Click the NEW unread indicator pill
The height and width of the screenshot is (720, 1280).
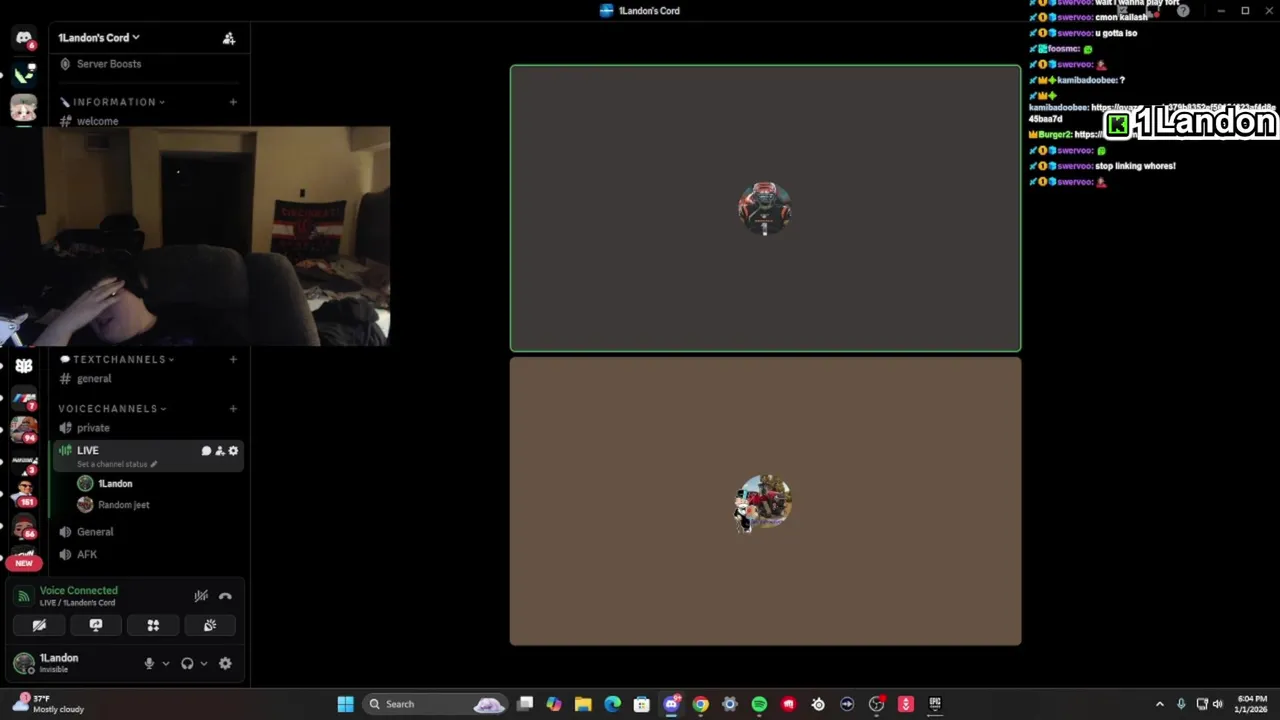[x=24, y=563]
